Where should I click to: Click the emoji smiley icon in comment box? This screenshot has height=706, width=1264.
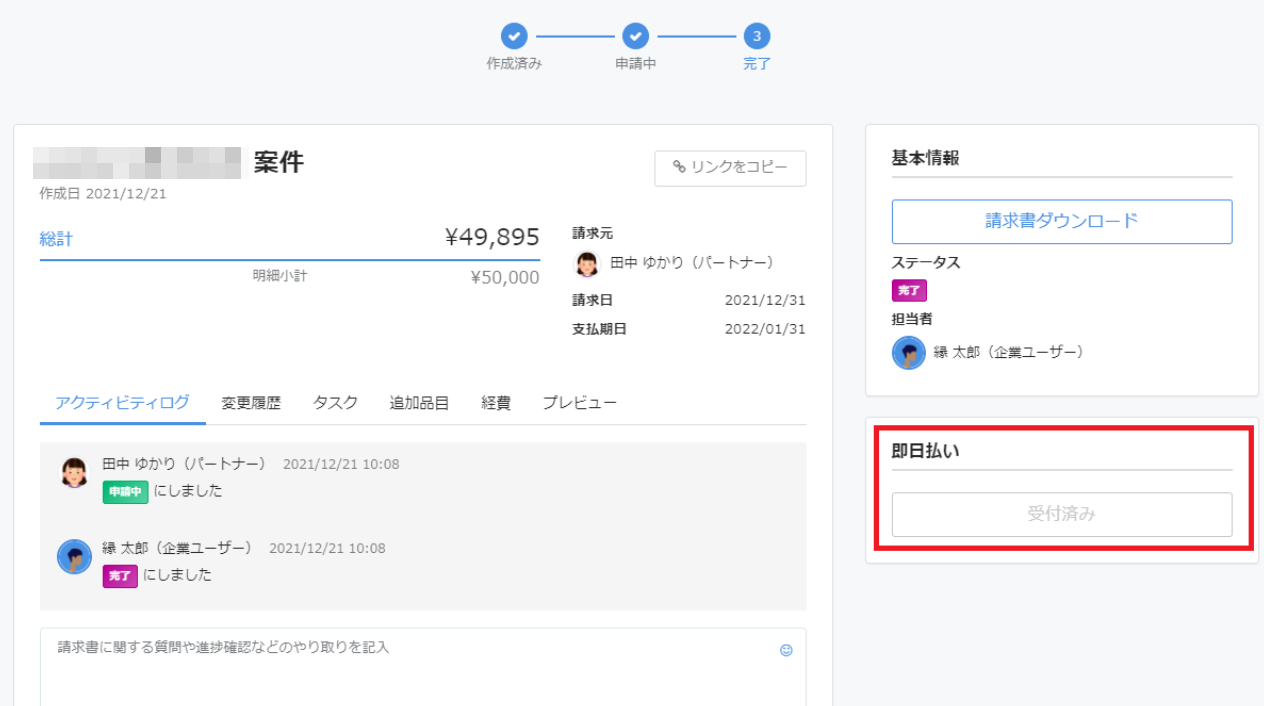point(786,650)
